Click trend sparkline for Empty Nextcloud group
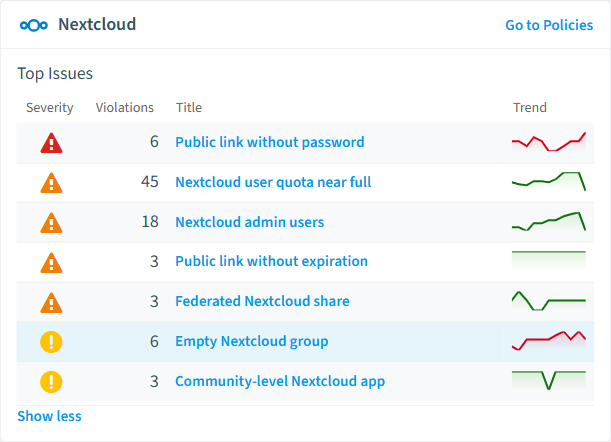 [x=549, y=341]
